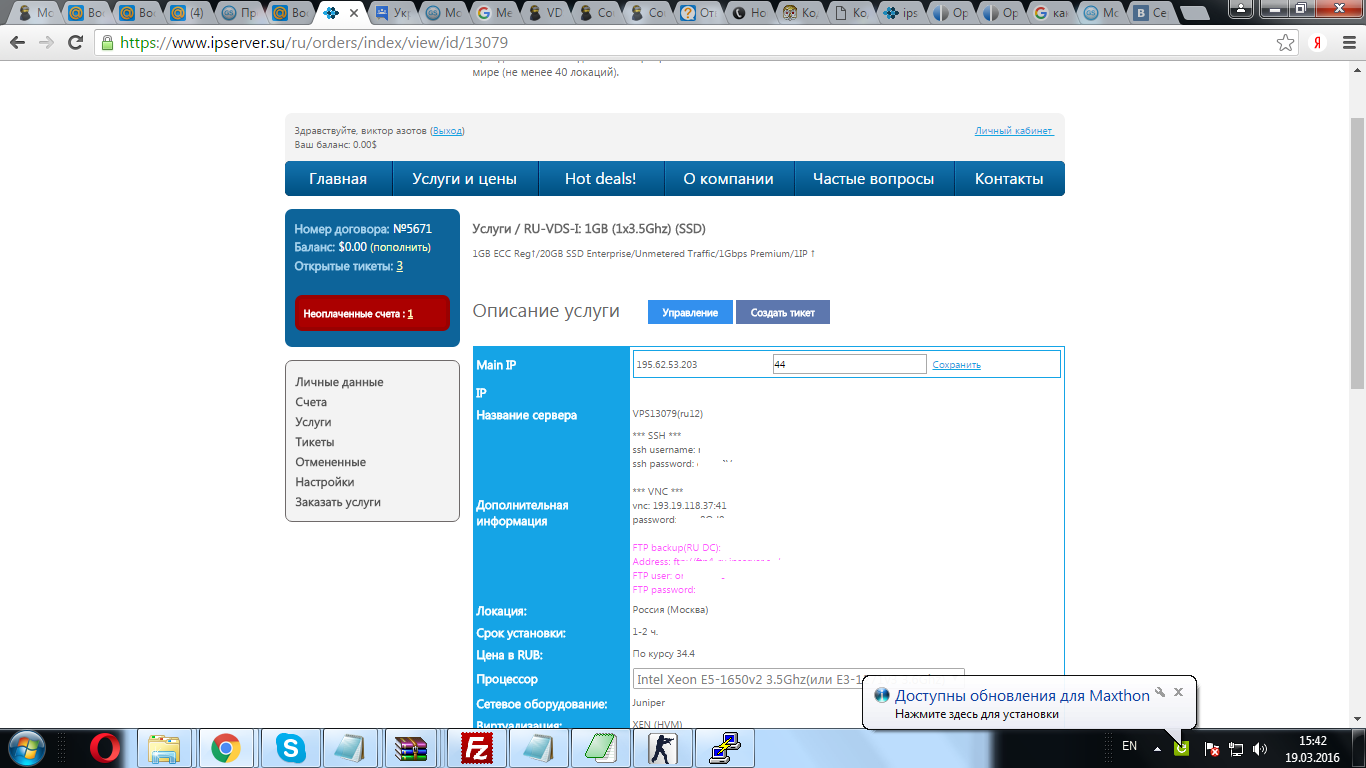
Task: Show hidden system tray icons
Action: tap(1158, 748)
